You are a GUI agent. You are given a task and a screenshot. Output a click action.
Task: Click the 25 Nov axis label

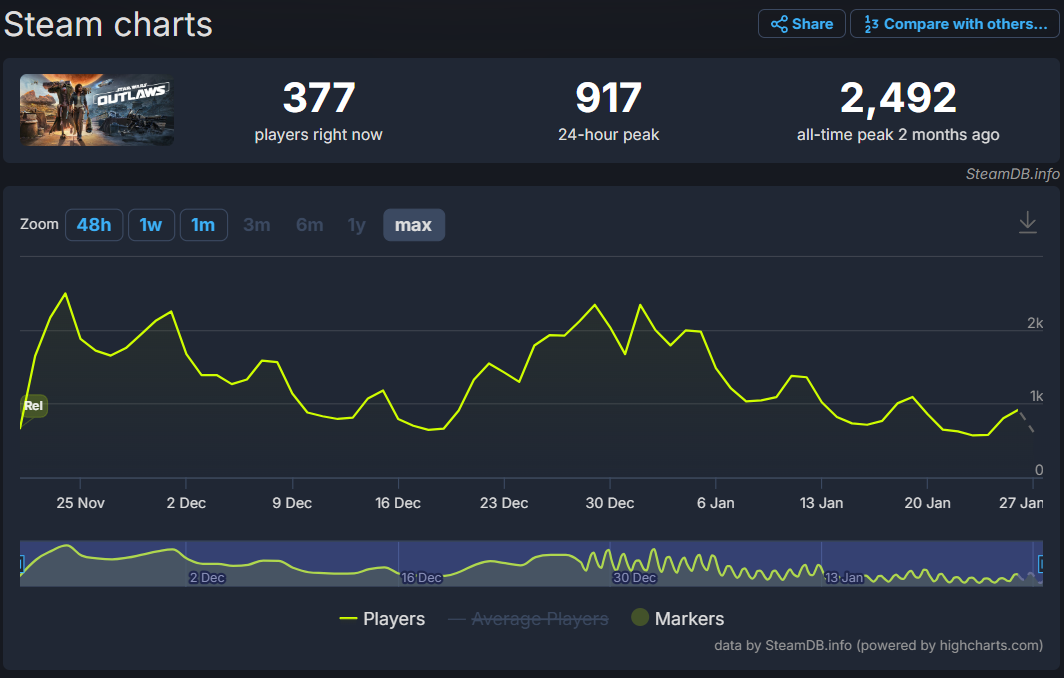tap(80, 503)
